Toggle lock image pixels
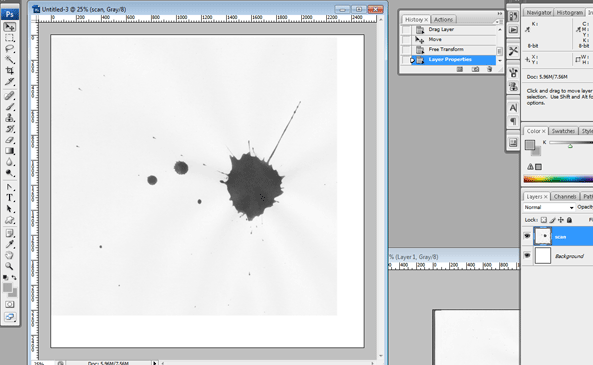 click(553, 220)
